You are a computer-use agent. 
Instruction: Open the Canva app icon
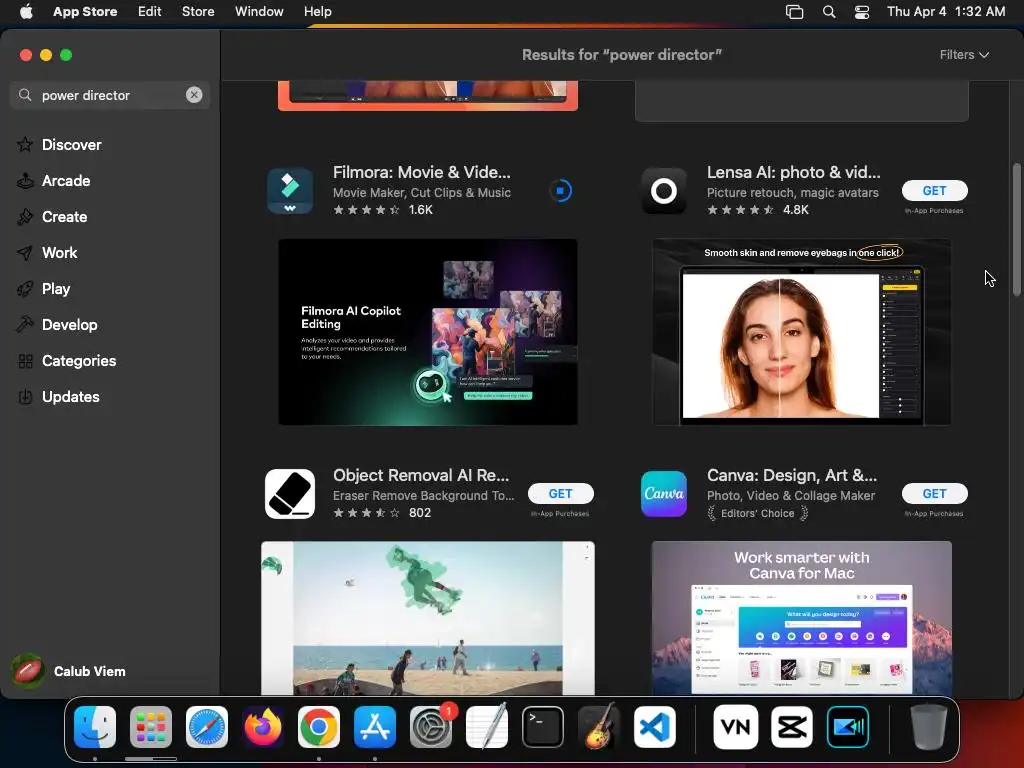[x=664, y=494]
